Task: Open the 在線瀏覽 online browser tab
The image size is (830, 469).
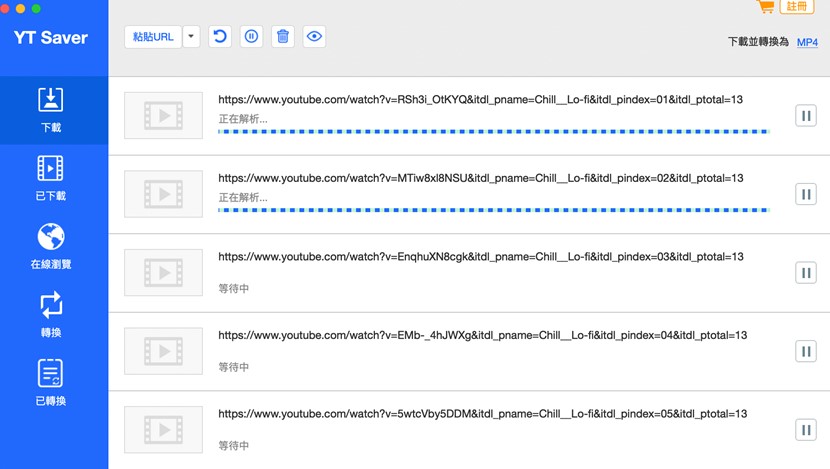Action: click(x=52, y=247)
